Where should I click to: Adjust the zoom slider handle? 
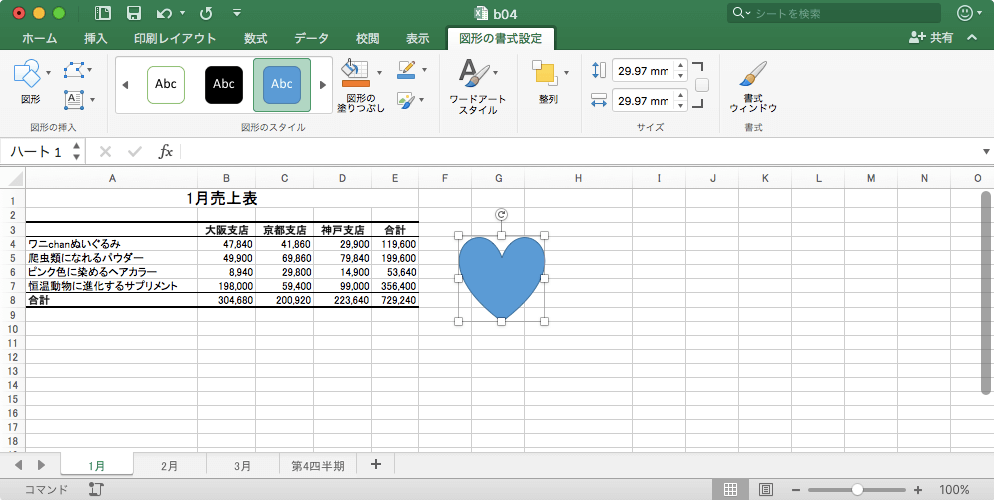pos(857,490)
